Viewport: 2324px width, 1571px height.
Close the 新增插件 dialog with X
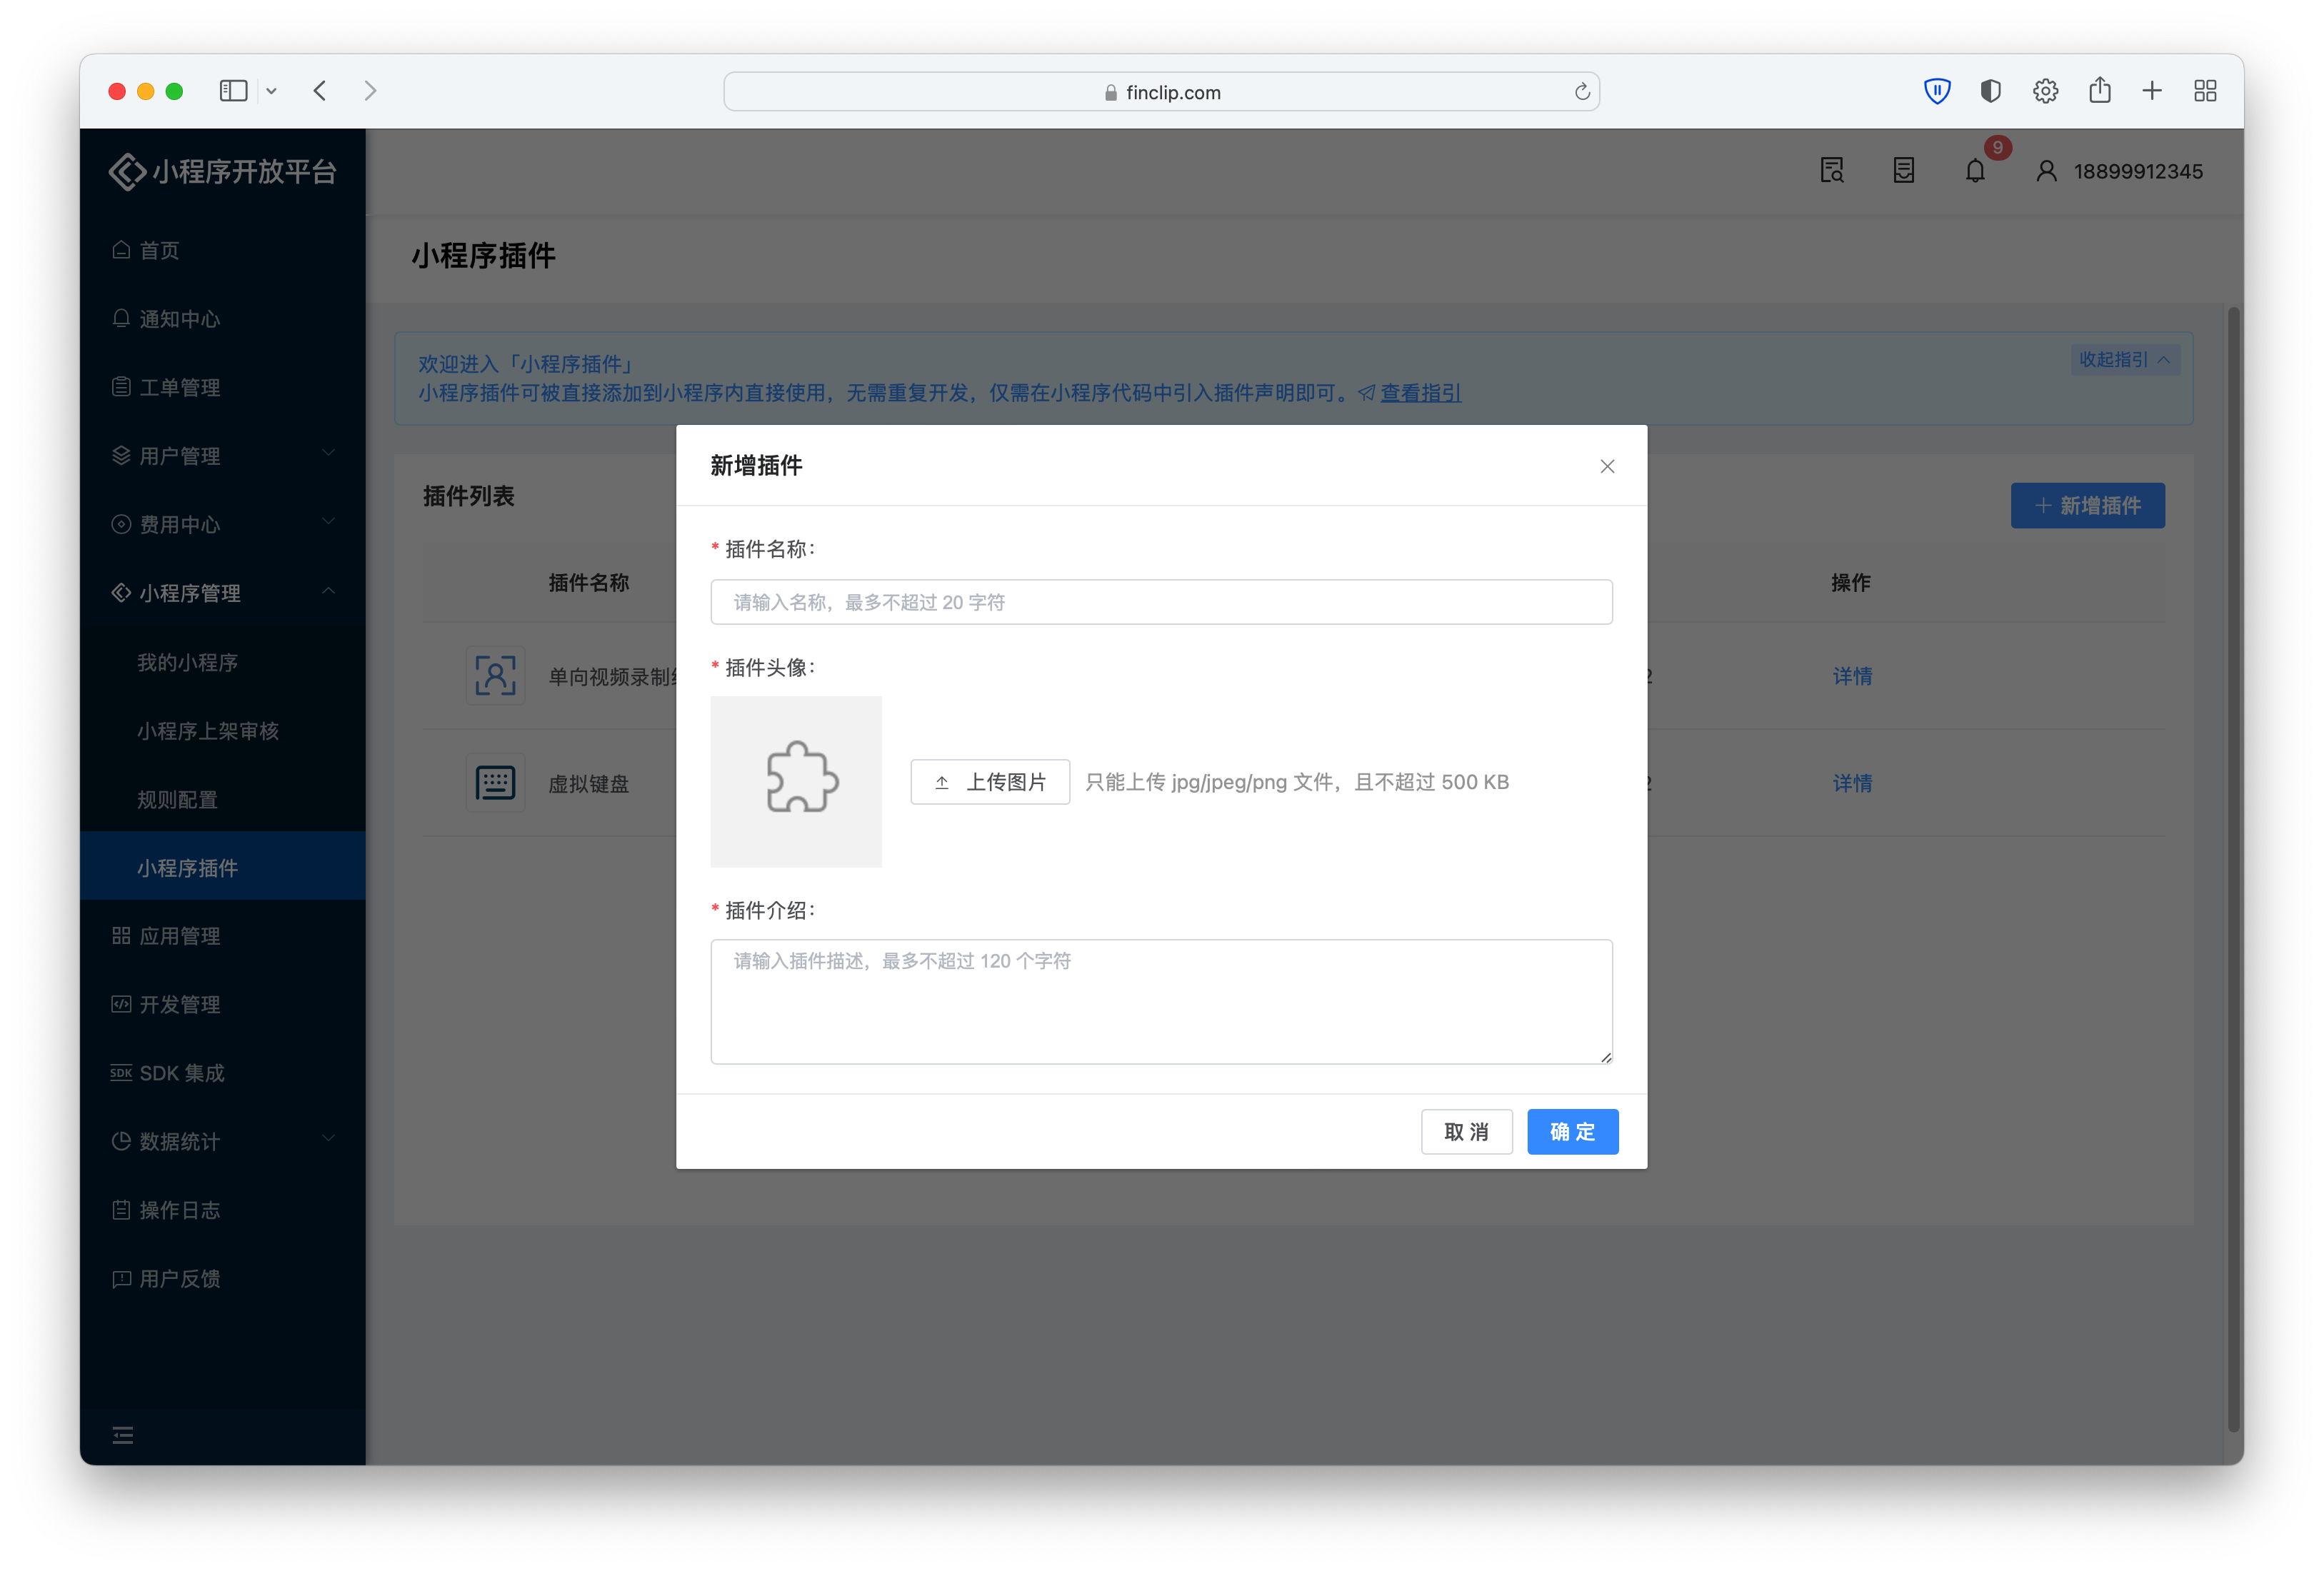1607,466
